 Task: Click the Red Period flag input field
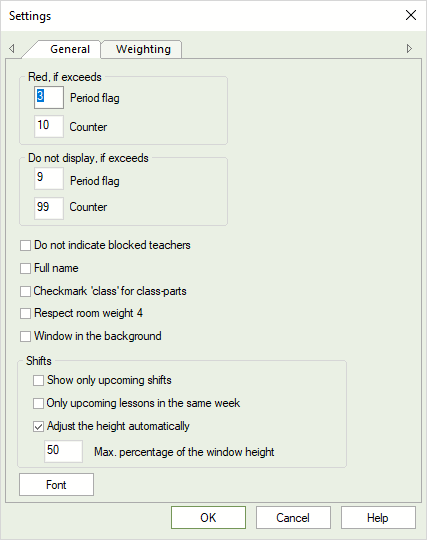tap(49, 97)
